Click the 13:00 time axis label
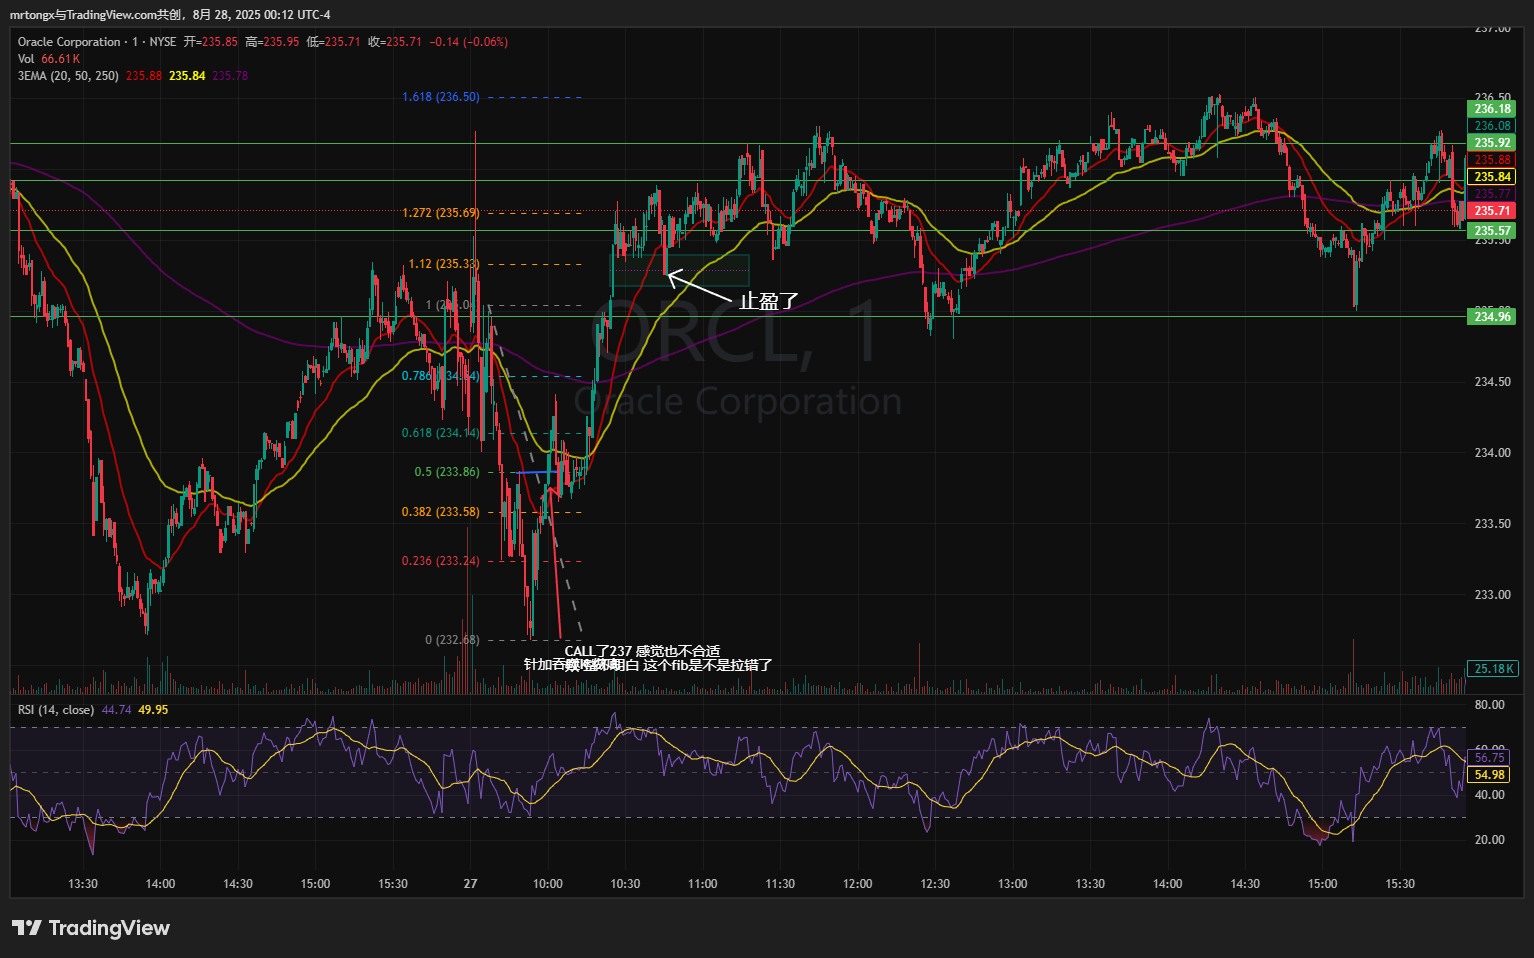 1013,884
